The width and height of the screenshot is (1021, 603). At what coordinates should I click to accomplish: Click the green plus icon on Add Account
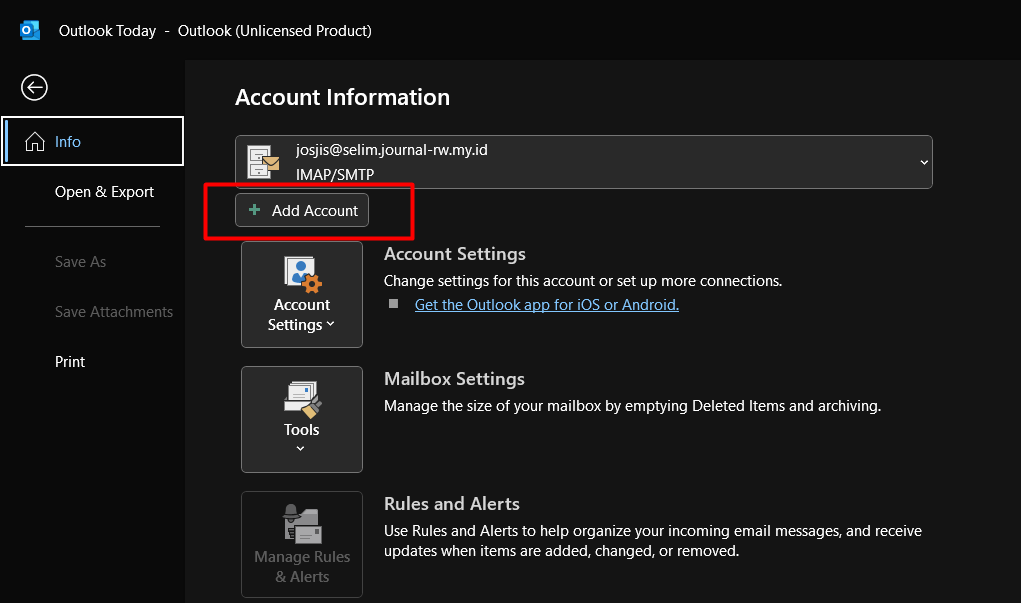tap(255, 210)
